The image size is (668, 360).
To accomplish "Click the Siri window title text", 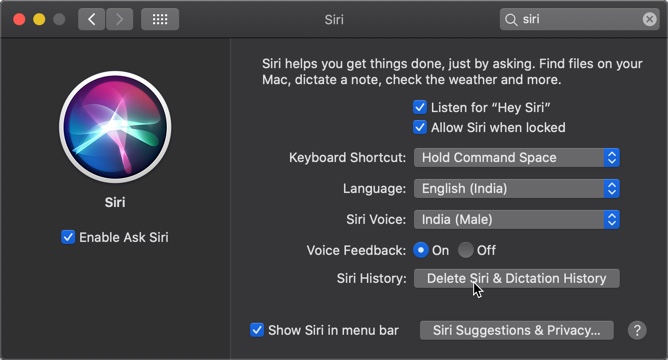I will pyautogui.click(x=334, y=20).
